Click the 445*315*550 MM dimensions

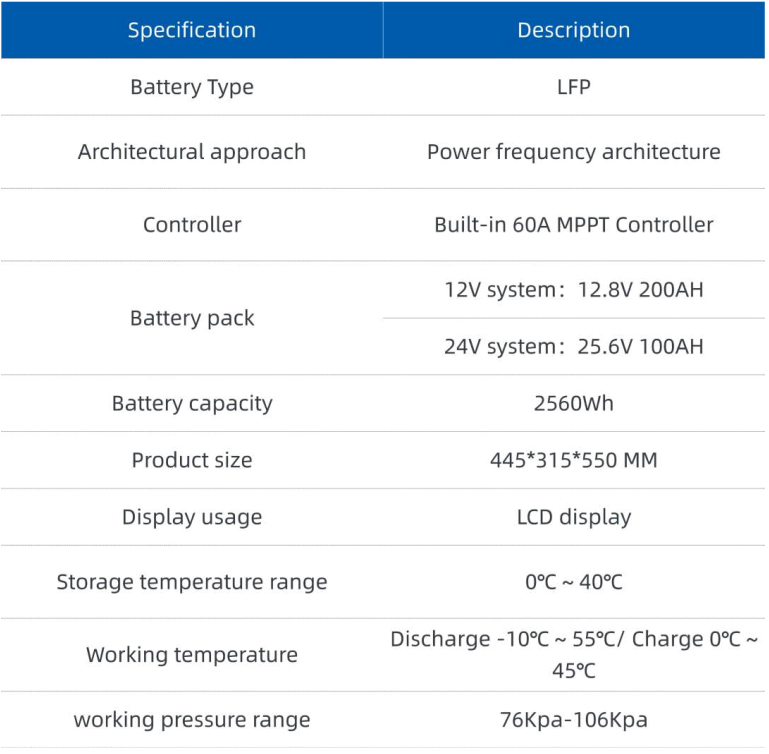click(x=574, y=461)
